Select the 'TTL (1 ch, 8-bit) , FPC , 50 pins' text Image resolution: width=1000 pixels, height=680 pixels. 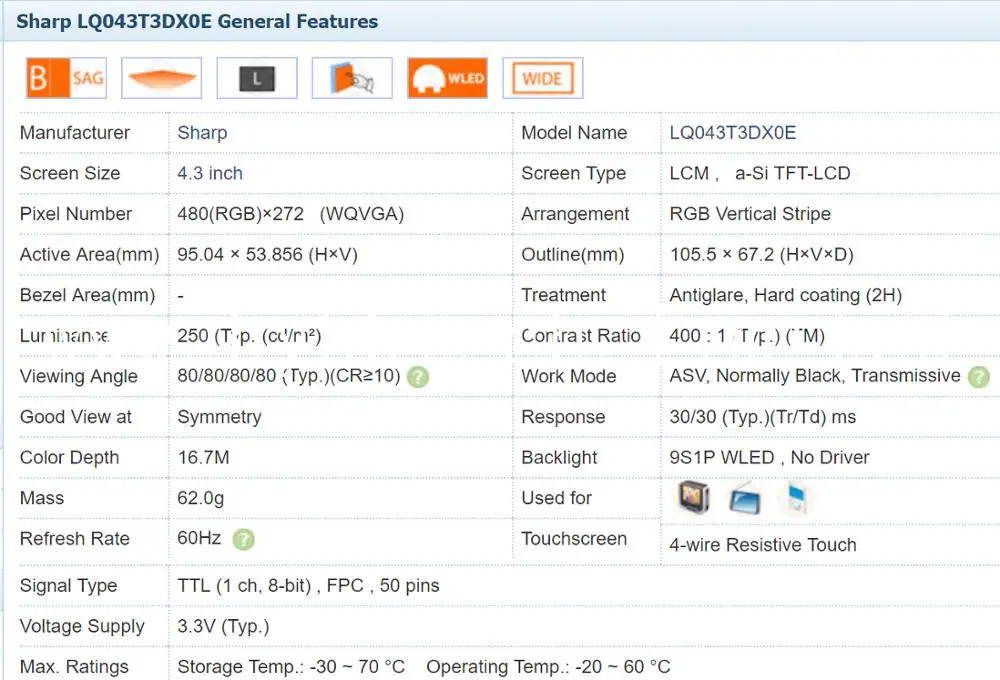(309, 586)
